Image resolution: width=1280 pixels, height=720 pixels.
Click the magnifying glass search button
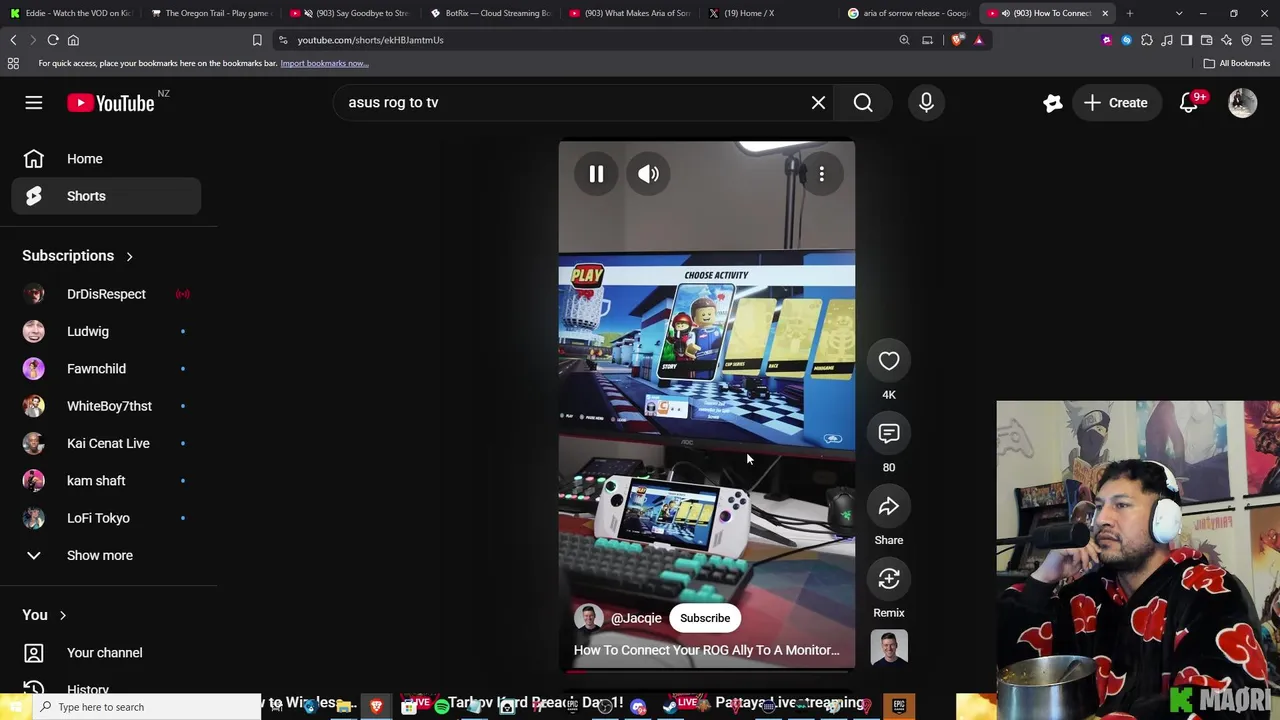click(863, 102)
